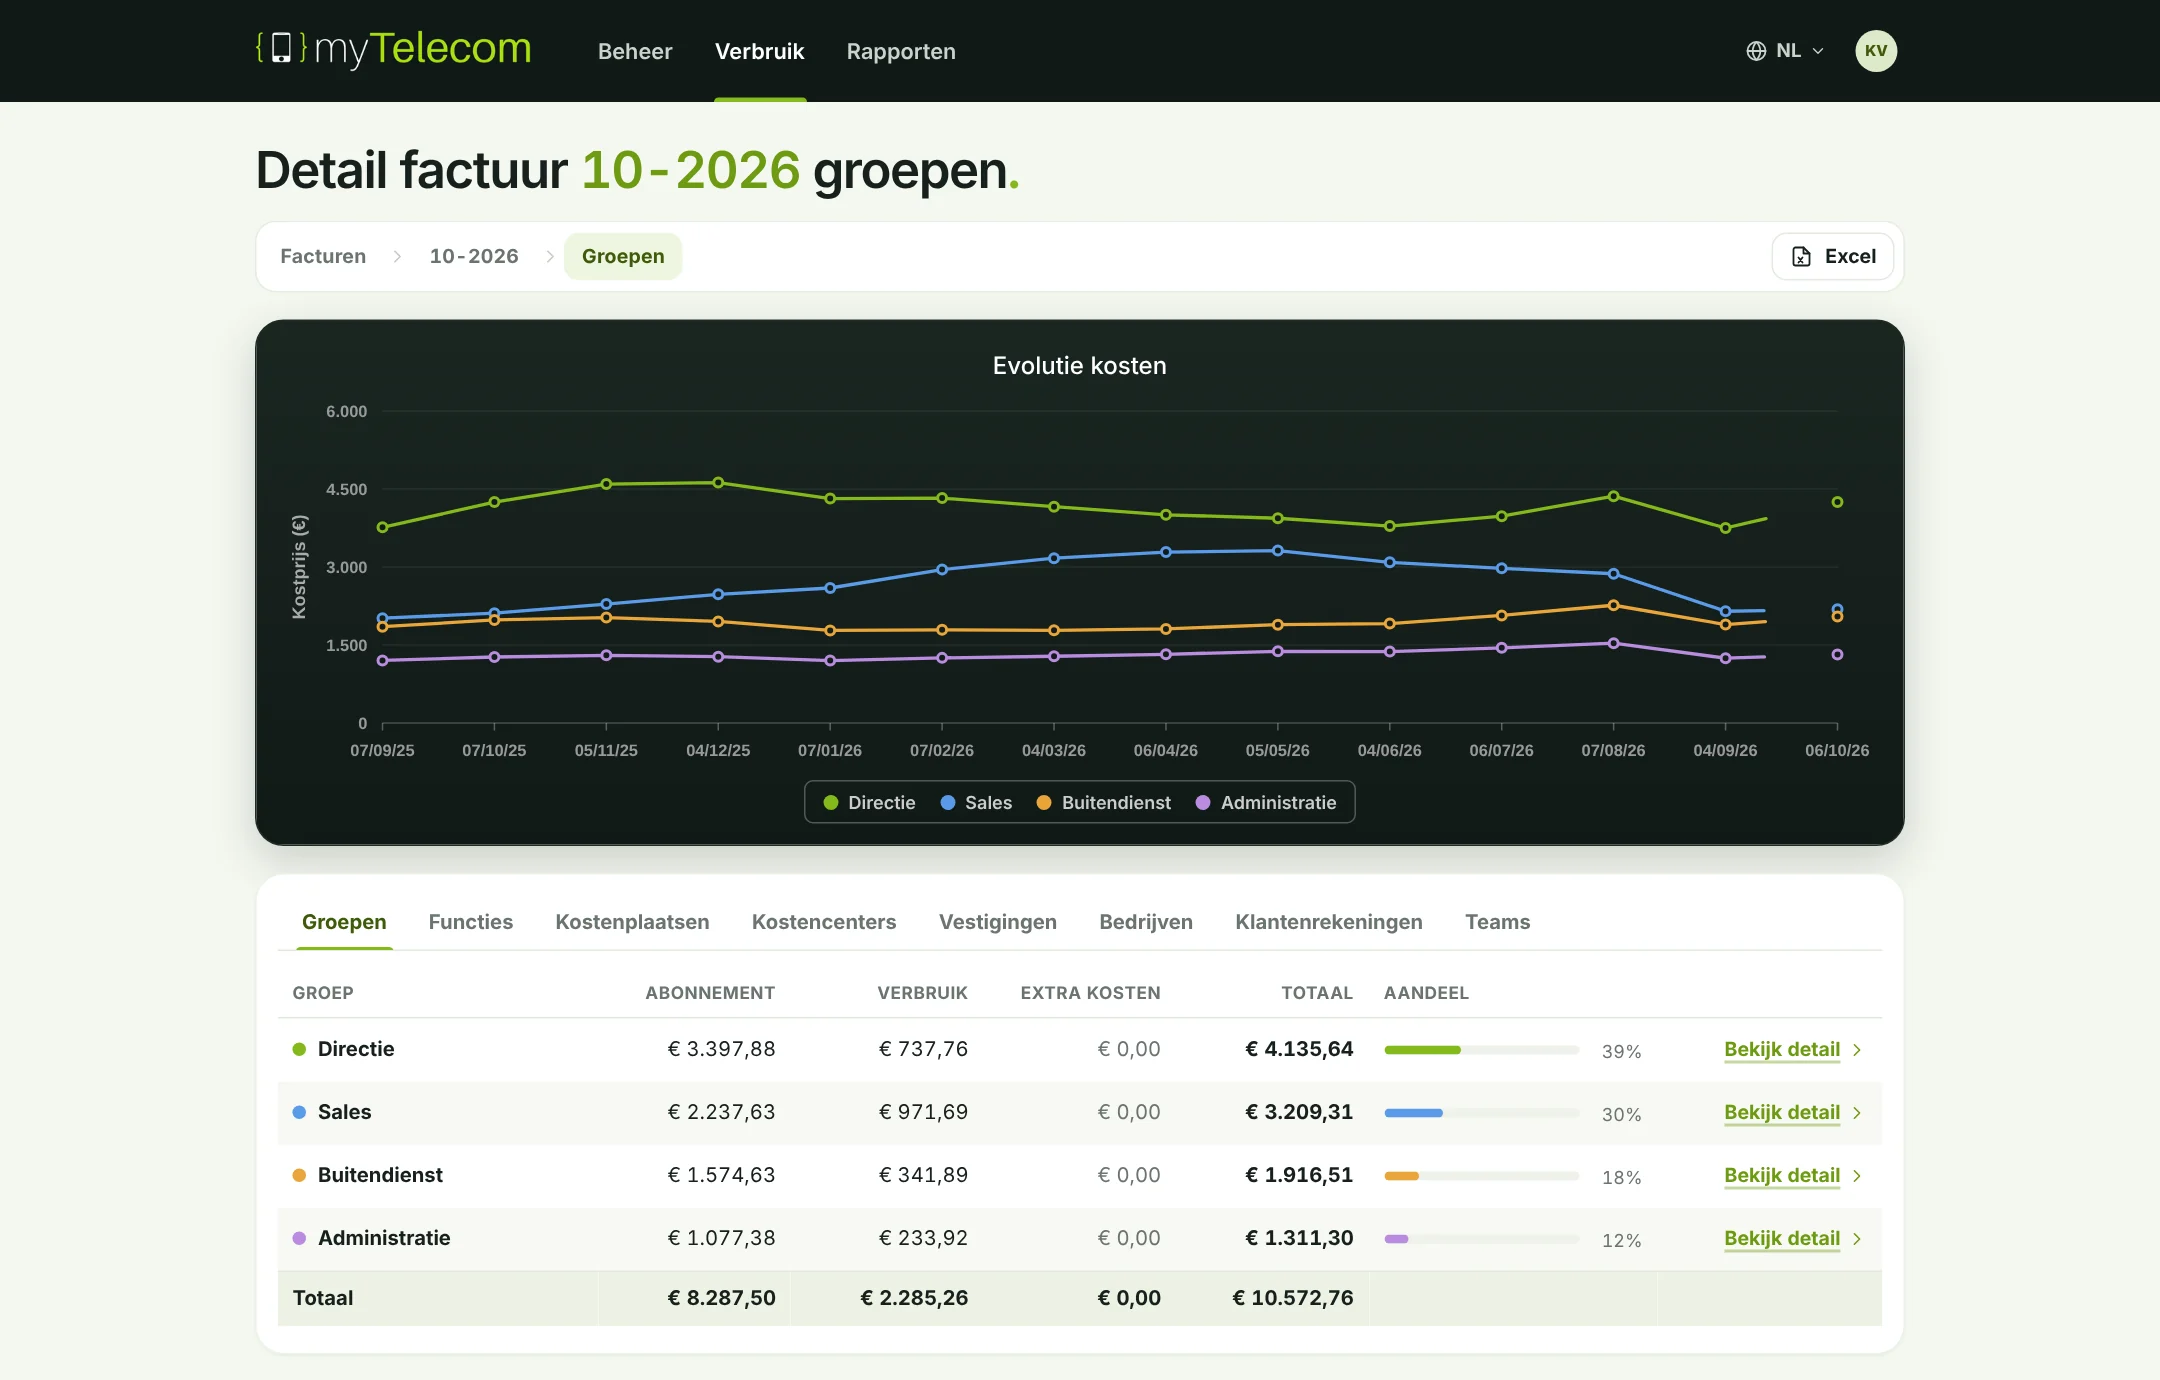
Task: Open the Beheer menu
Action: click(x=635, y=51)
